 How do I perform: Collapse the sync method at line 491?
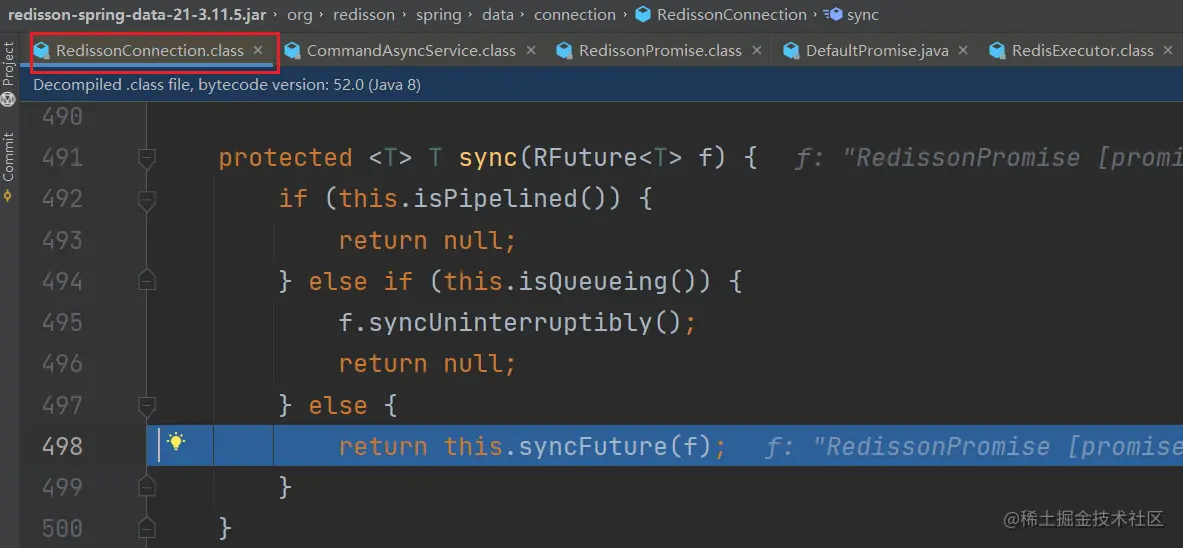[147, 158]
